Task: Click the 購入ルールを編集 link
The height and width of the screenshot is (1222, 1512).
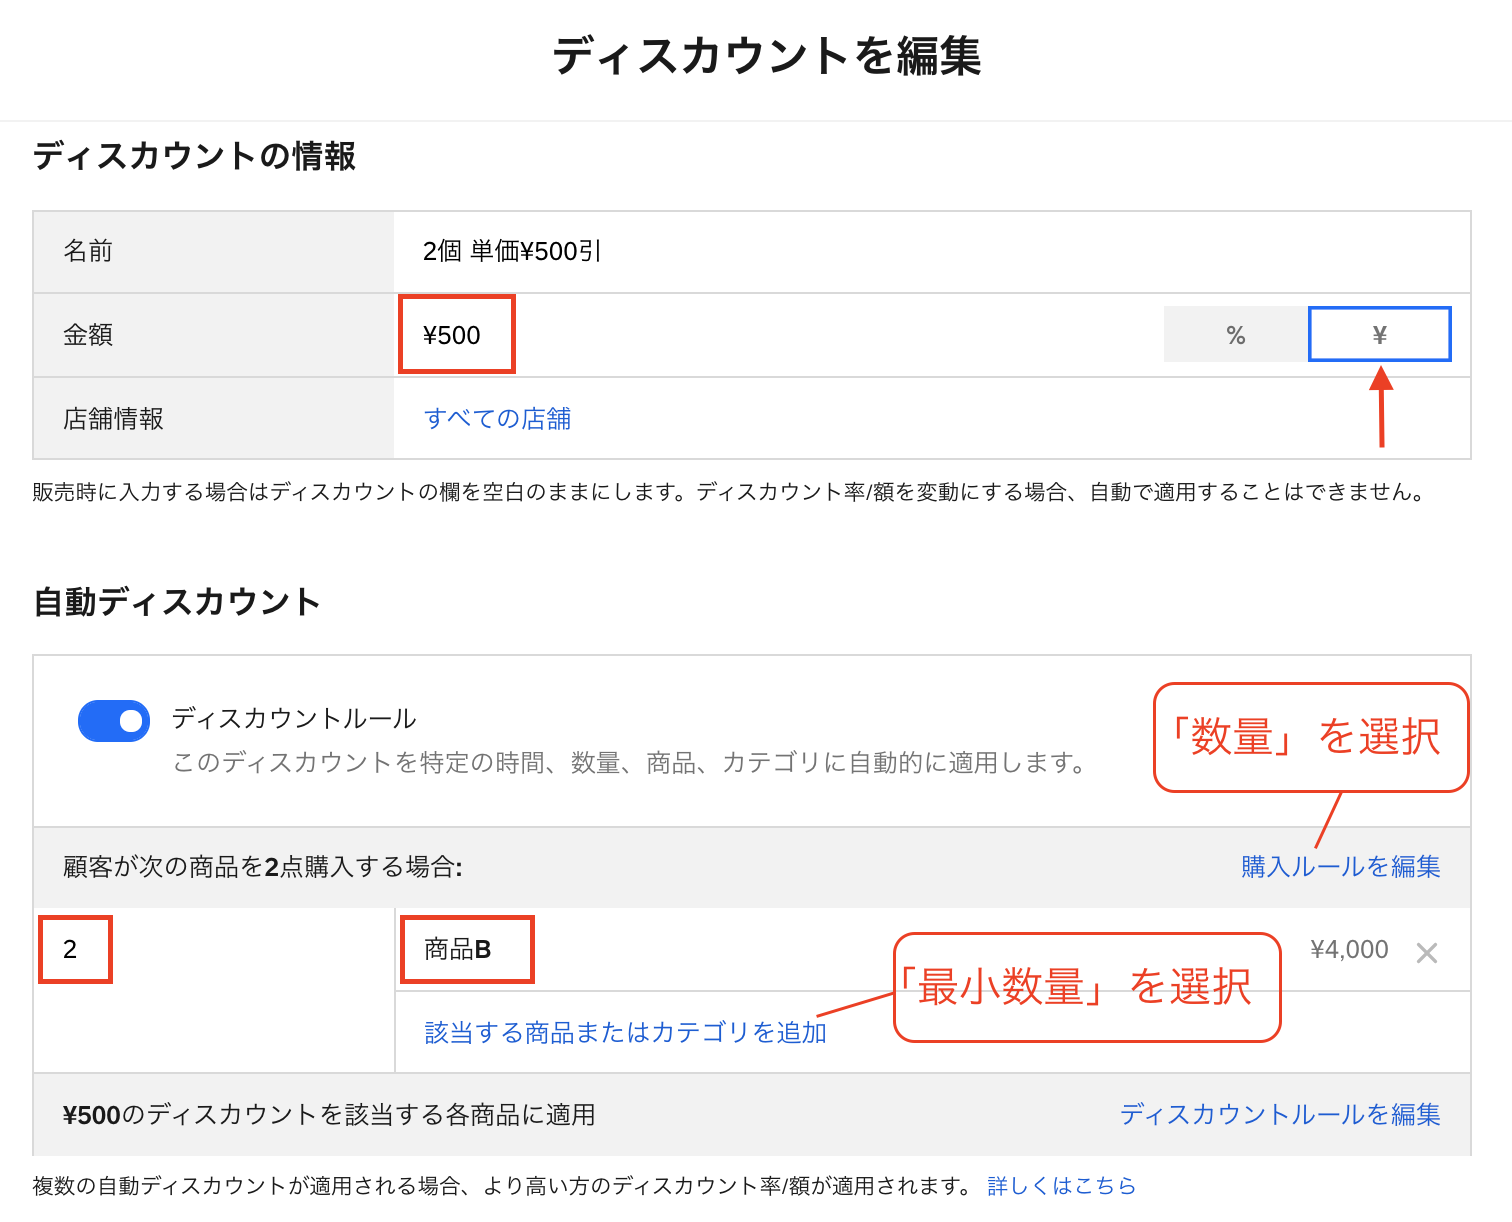Action: tap(1340, 867)
